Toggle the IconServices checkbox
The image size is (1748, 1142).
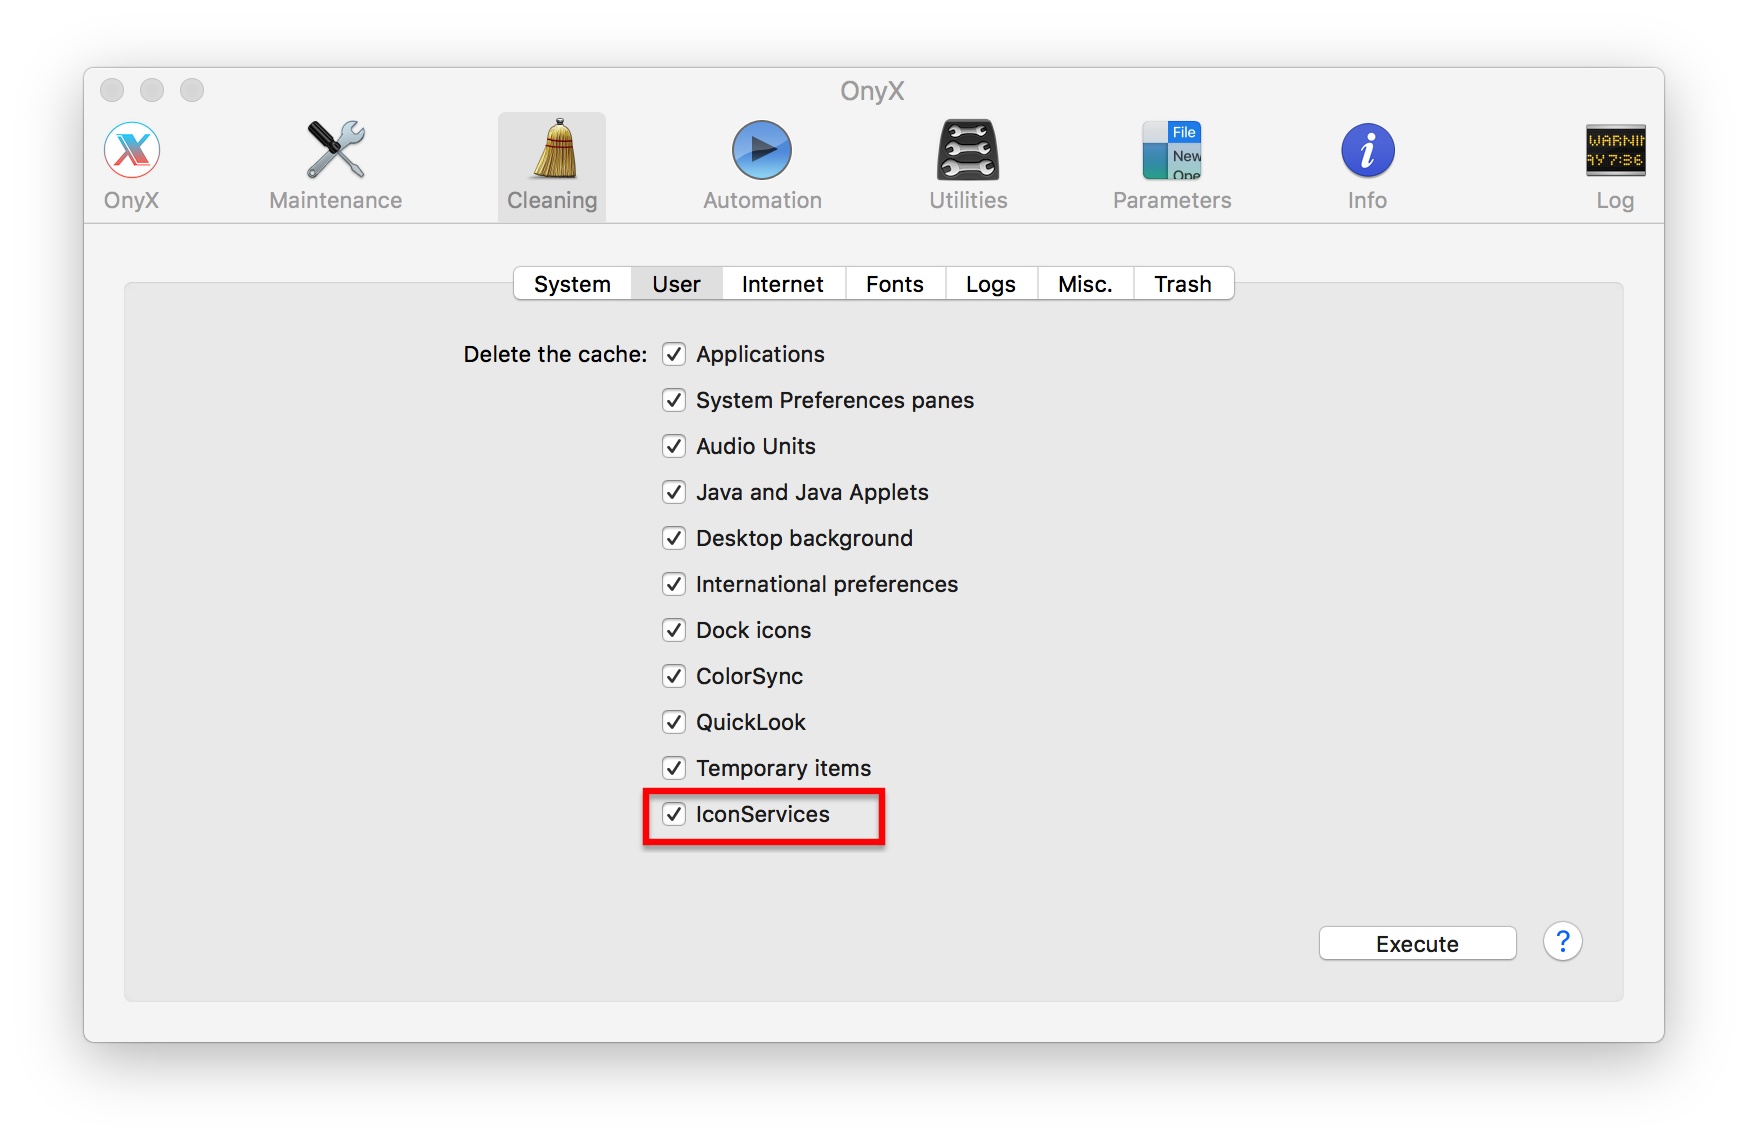(x=674, y=814)
